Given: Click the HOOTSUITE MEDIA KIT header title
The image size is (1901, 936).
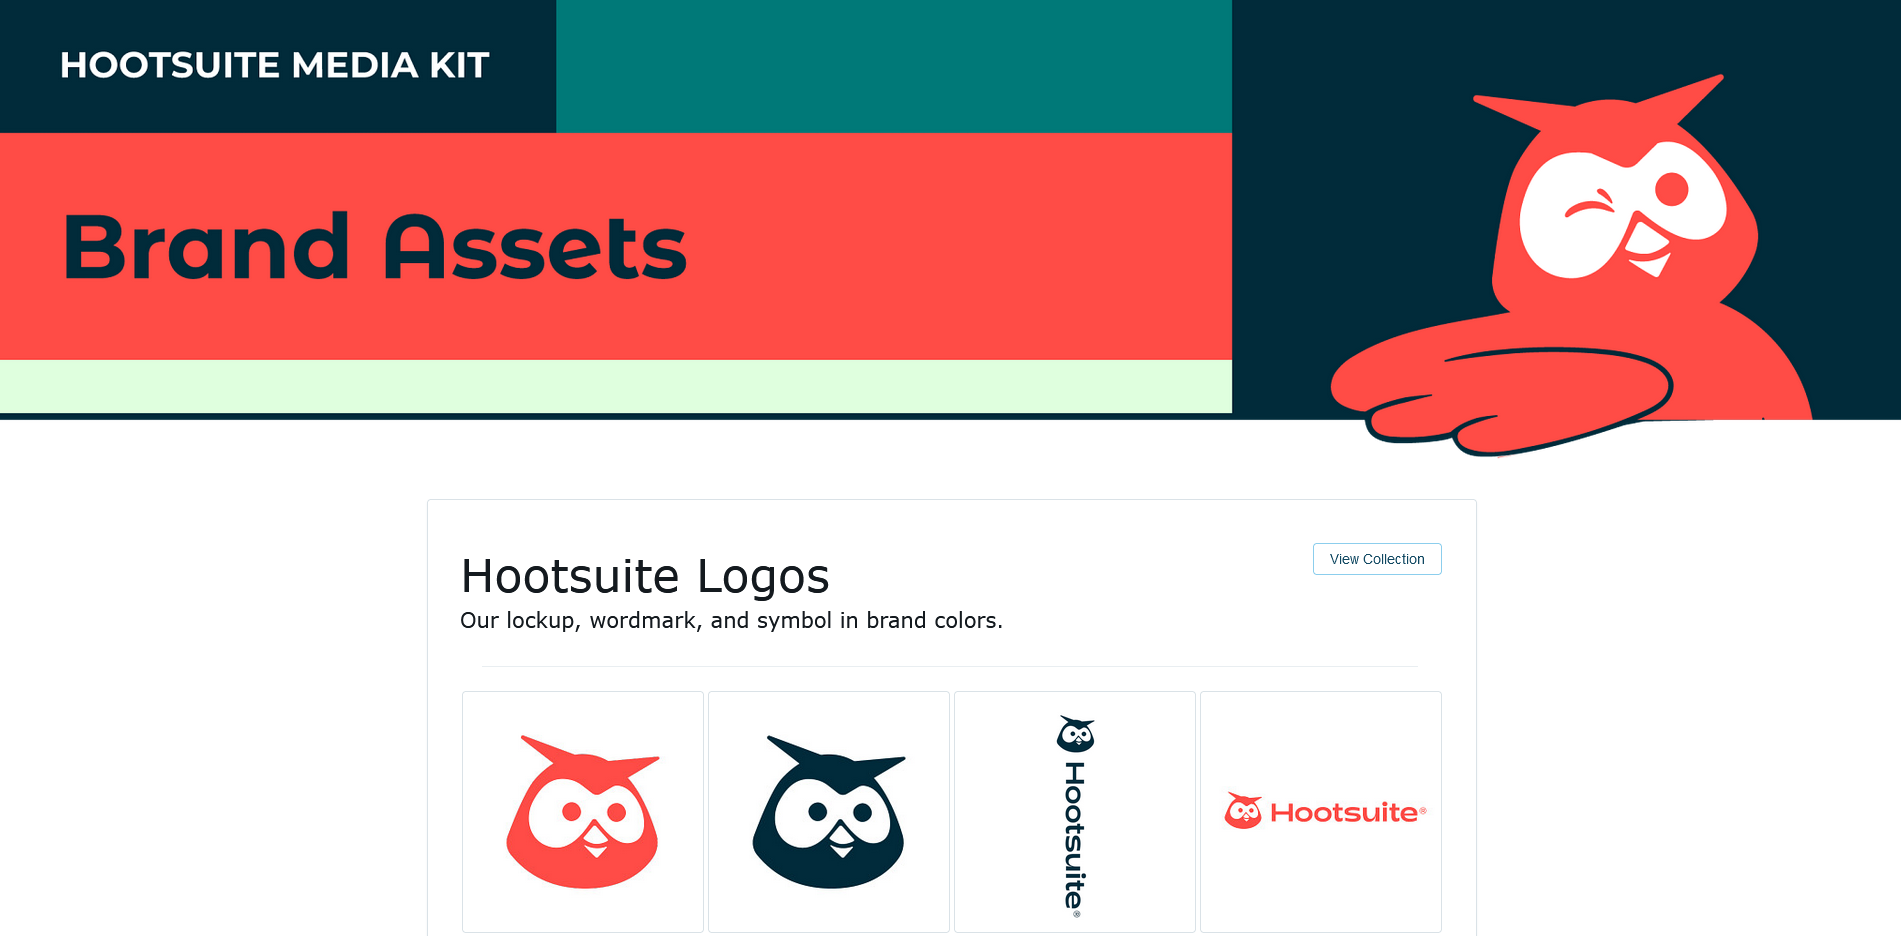Looking at the screenshot, I should pos(275,65).
